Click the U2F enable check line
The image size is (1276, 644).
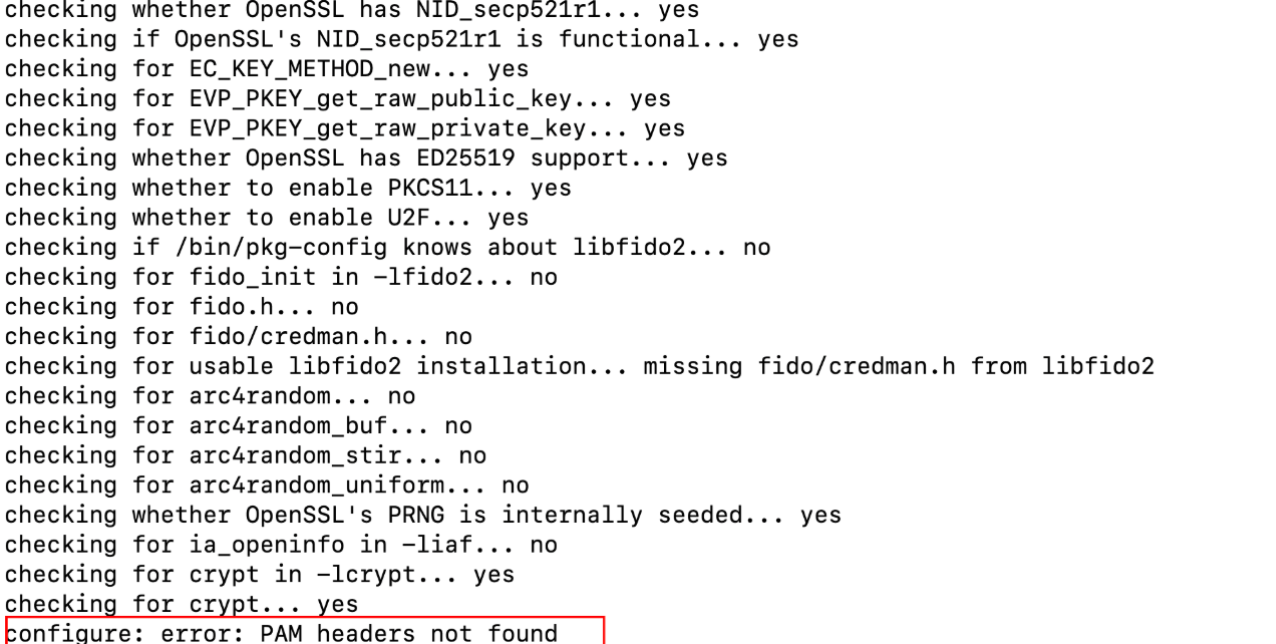[267, 217]
